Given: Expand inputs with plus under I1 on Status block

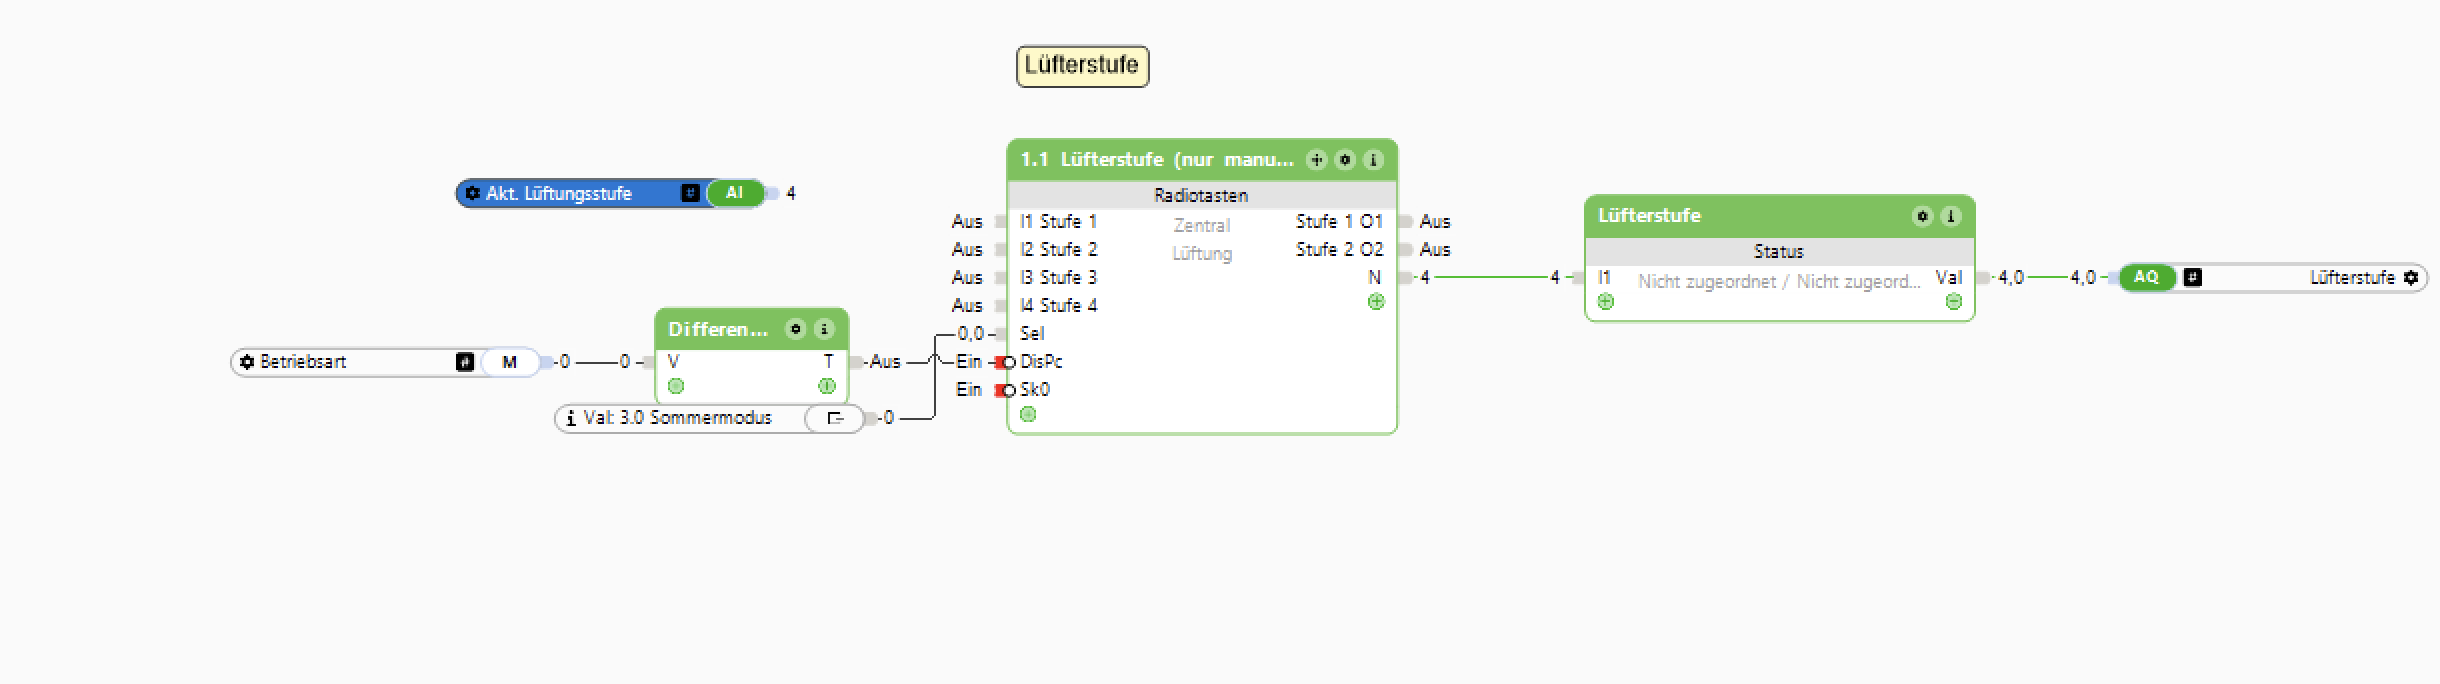Looking at the screenshot, I should [x=1606, y=302].
